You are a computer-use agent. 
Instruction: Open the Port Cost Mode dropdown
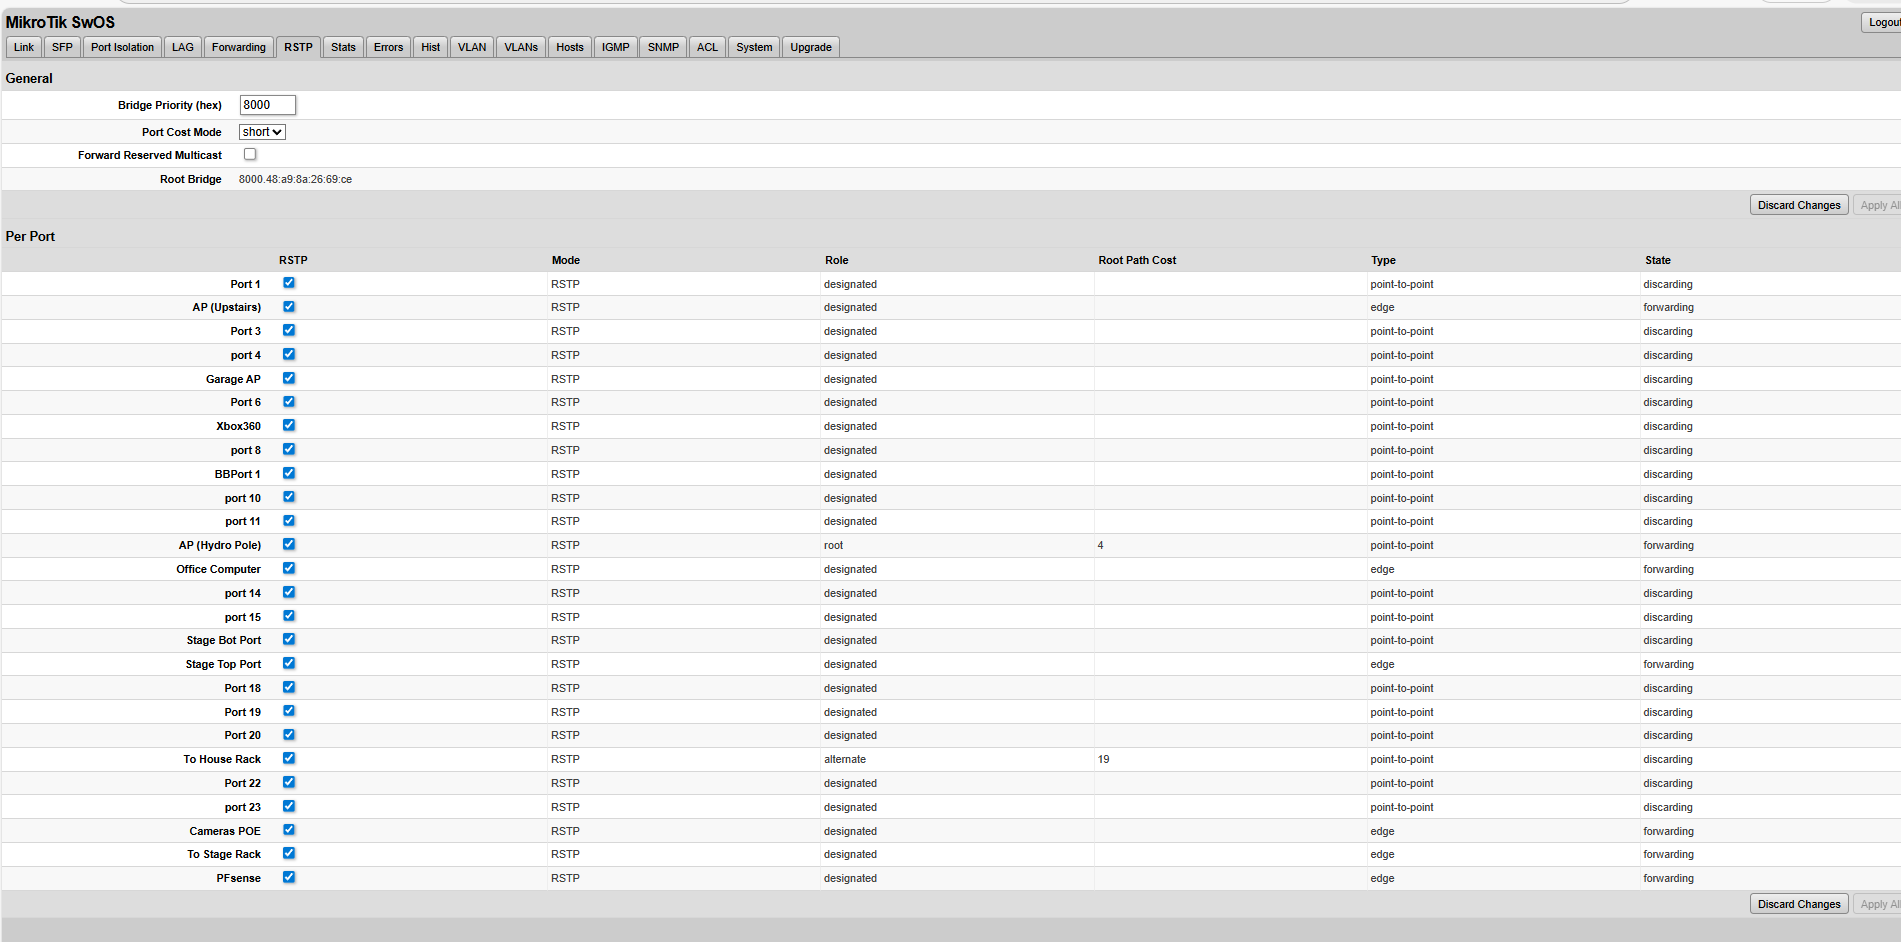click(262, 132)
